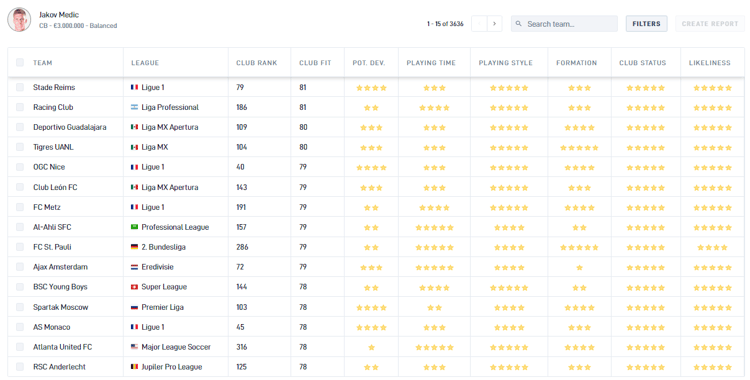
Task: Sort by PLAYING TIME column header
Action: [431, 63]
